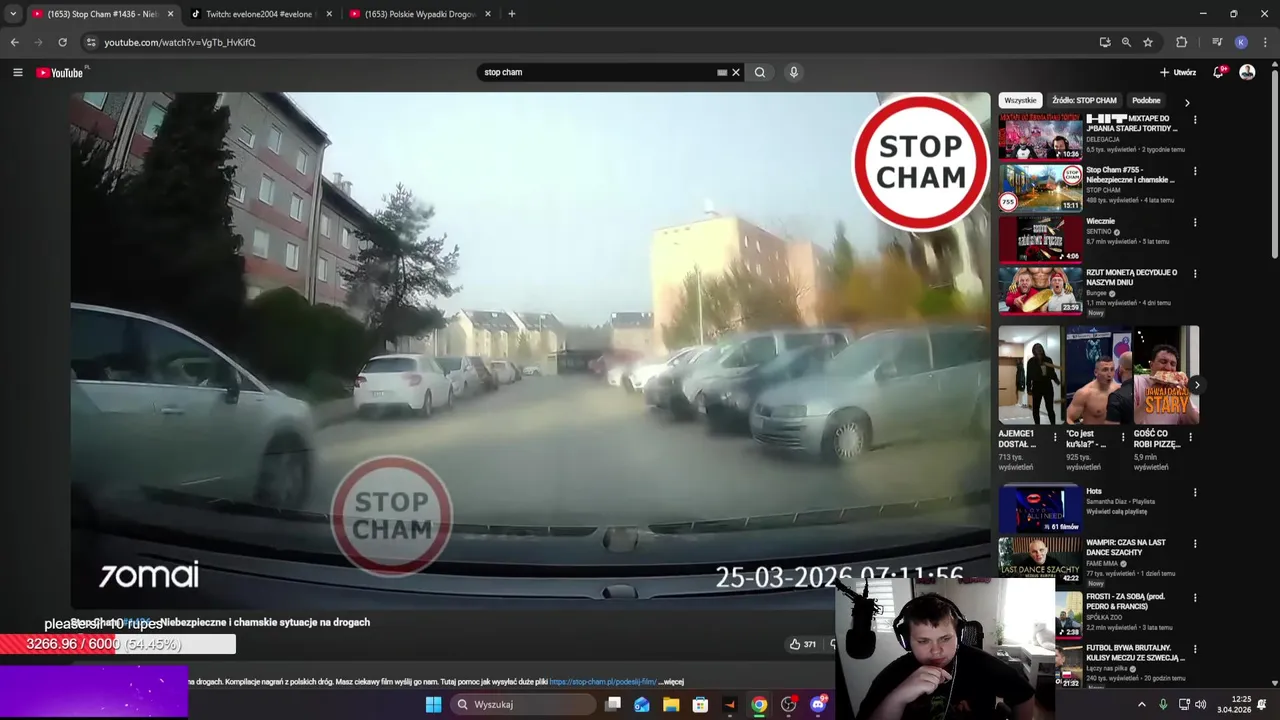
Task: Select the Wszystkie filter chip
Action: (1020, 101)
